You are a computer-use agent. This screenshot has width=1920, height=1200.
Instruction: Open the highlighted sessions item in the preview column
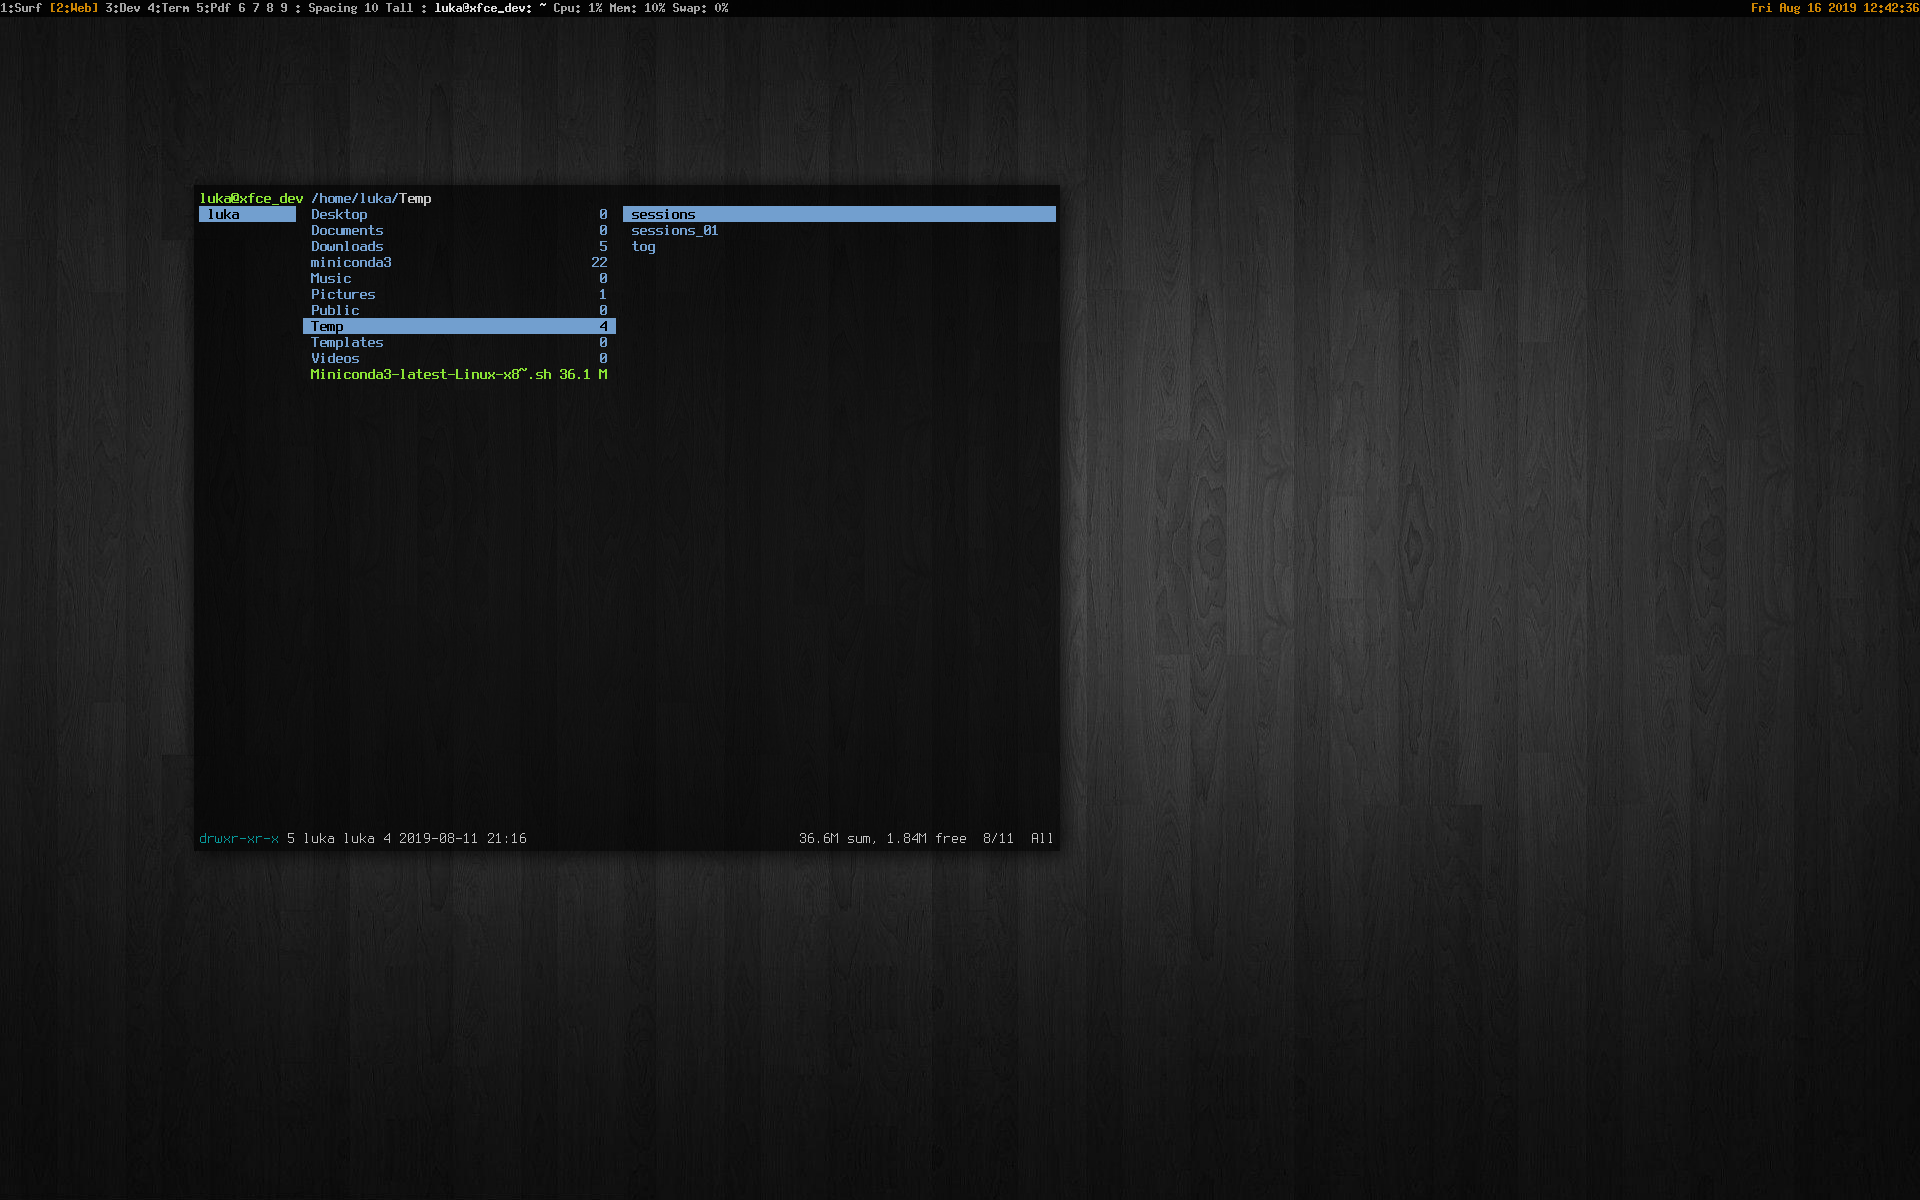tap(663, 214)
